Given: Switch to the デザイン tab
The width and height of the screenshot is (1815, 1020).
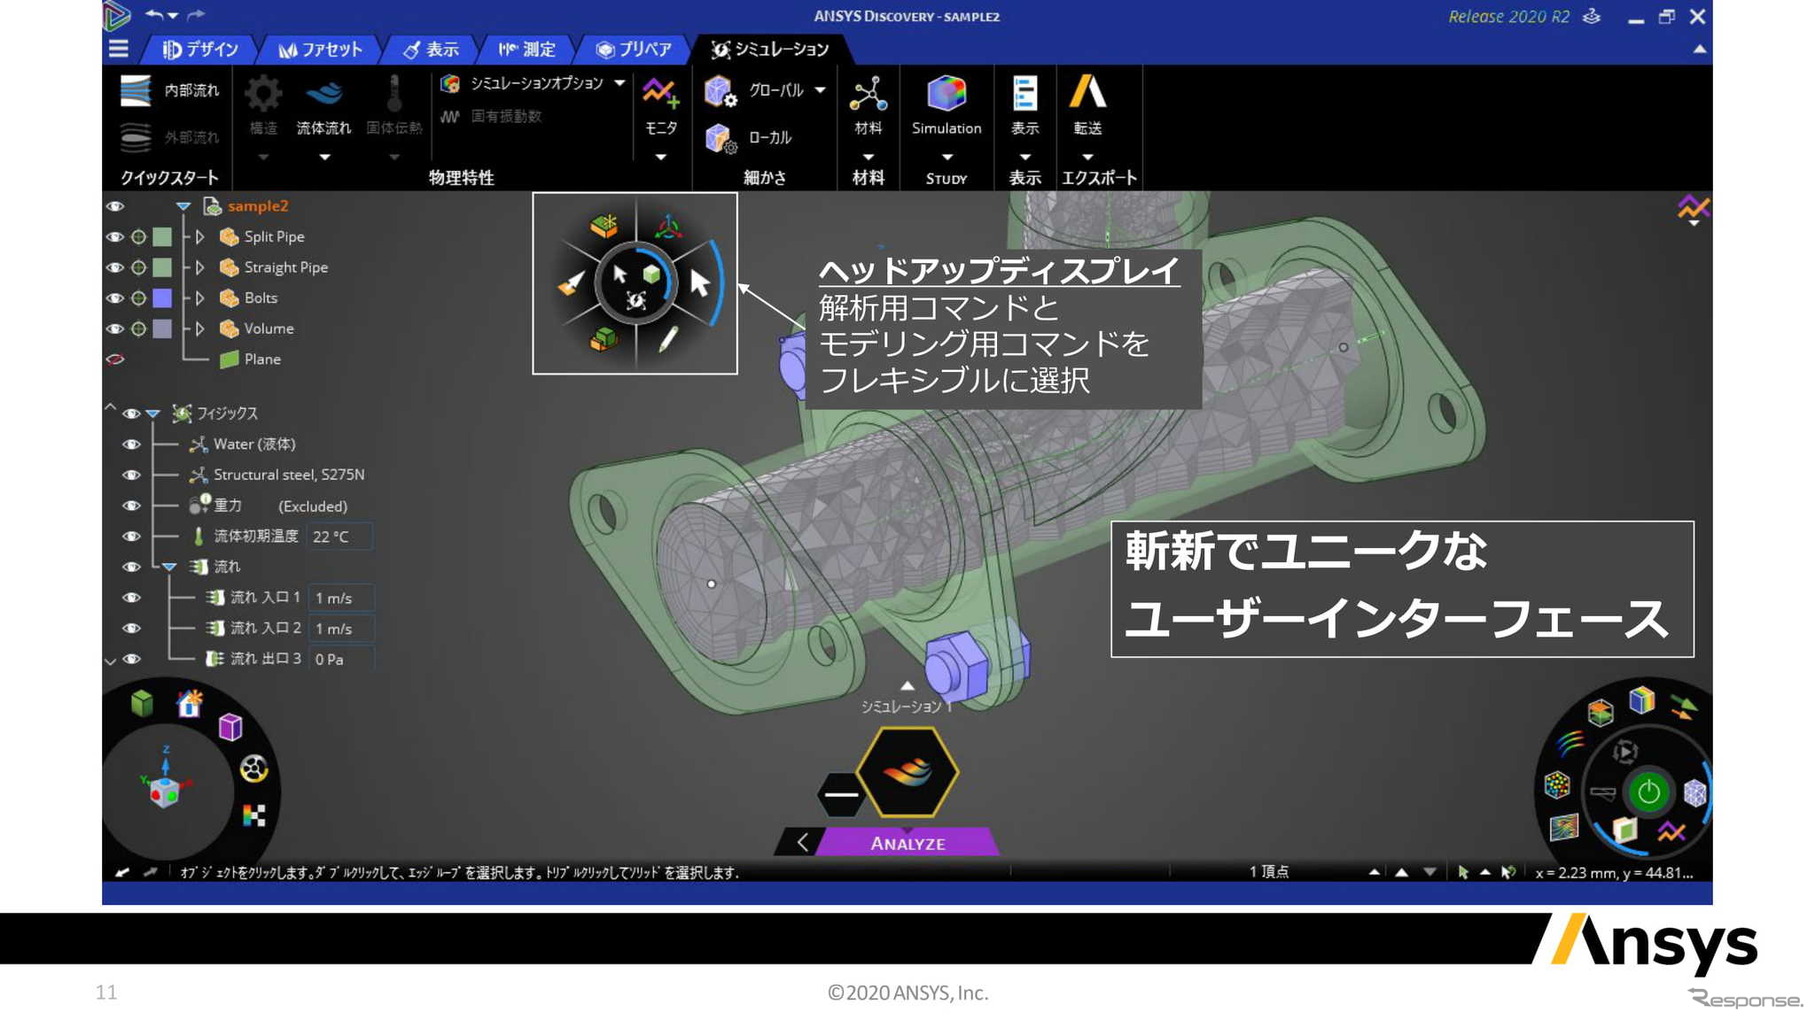Looking at the screenshot, I should 201,49.
